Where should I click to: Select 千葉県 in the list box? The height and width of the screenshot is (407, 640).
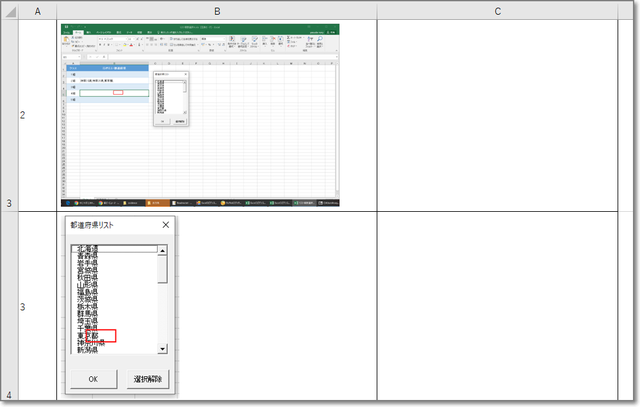(x=87, y=326)
